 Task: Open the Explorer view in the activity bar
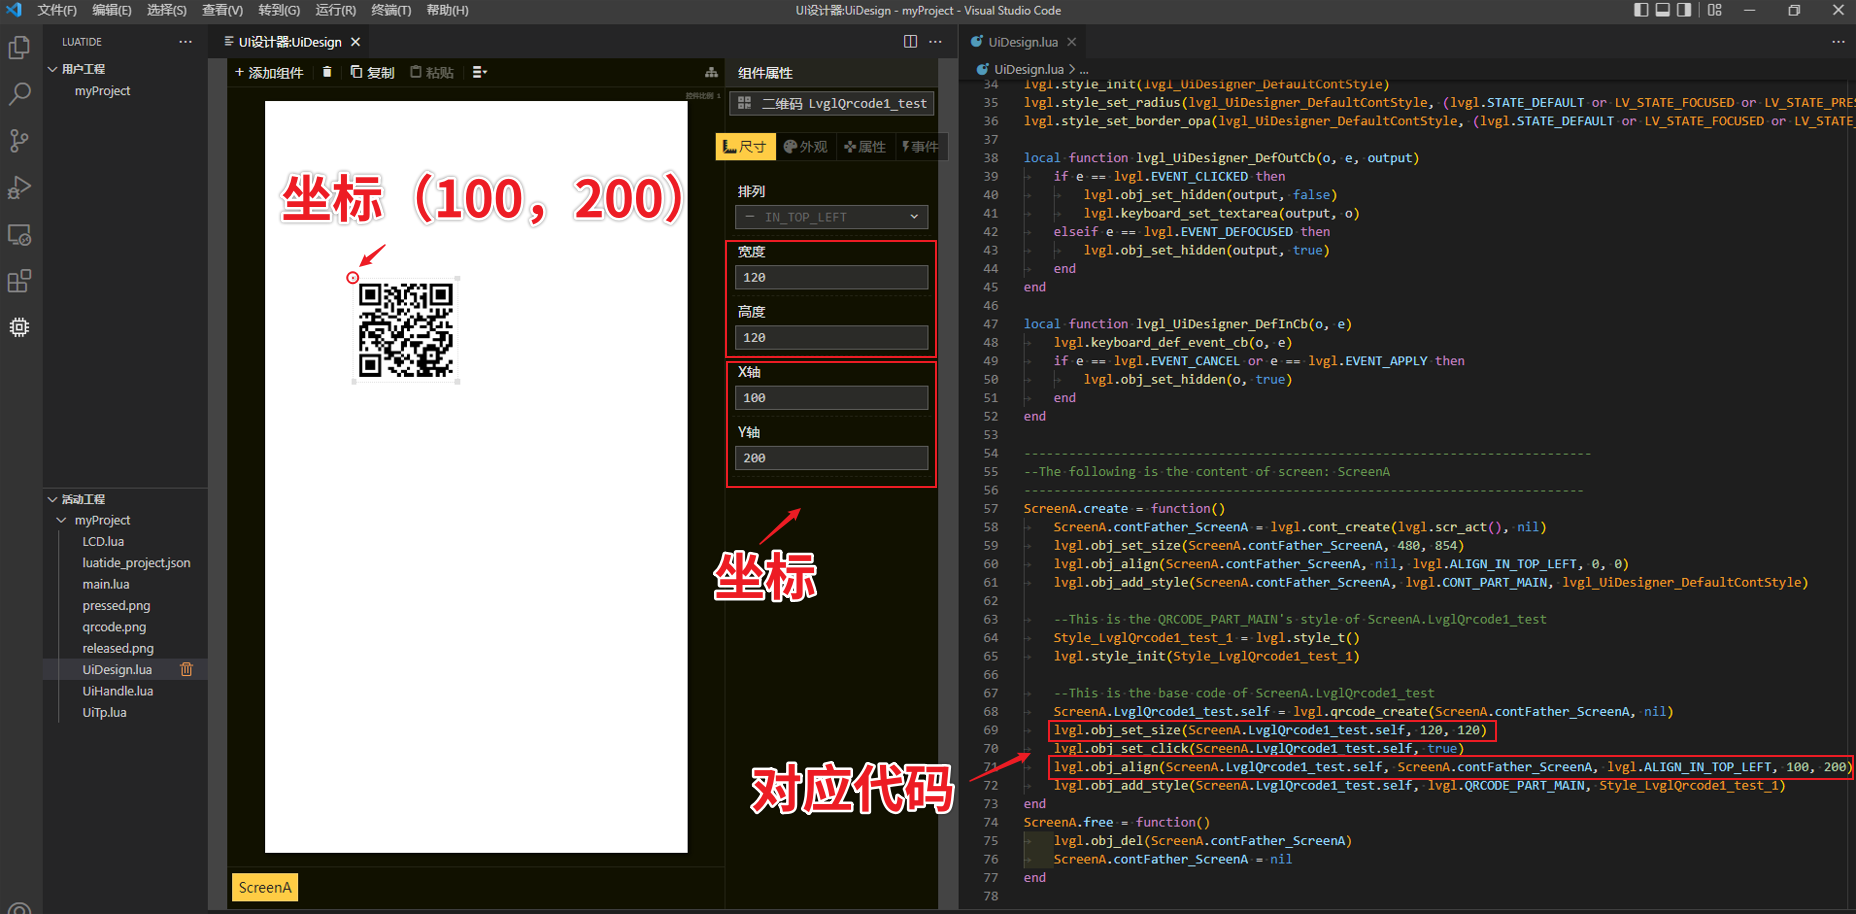(19, 47)
